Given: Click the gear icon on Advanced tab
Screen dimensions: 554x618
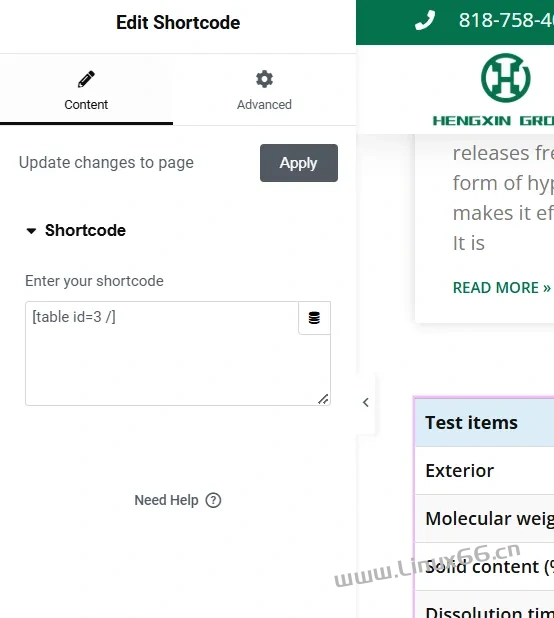Looking at the screenshot, I should coord(264,79).
